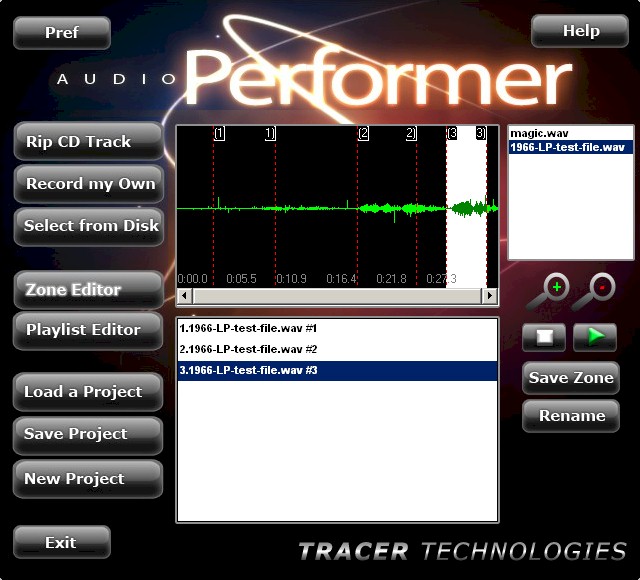Select magic.wav in the file list
This screenshot has height=580, width=640.
click(x=571, y=133)
